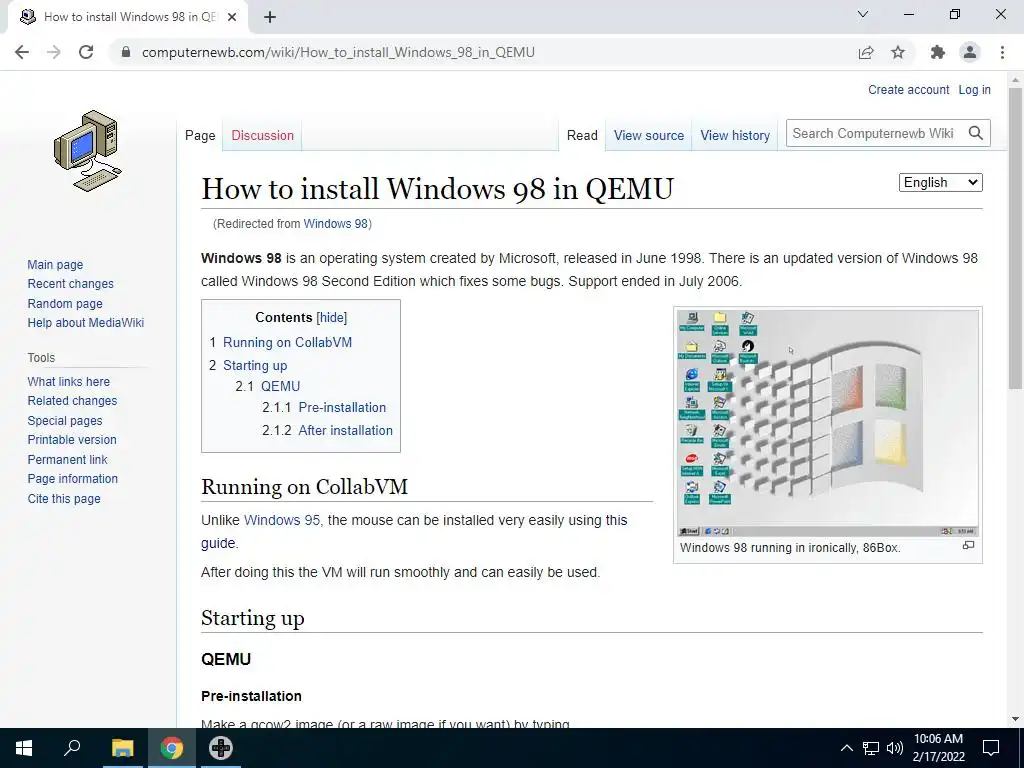Open Help about MediaWiki

86,323
